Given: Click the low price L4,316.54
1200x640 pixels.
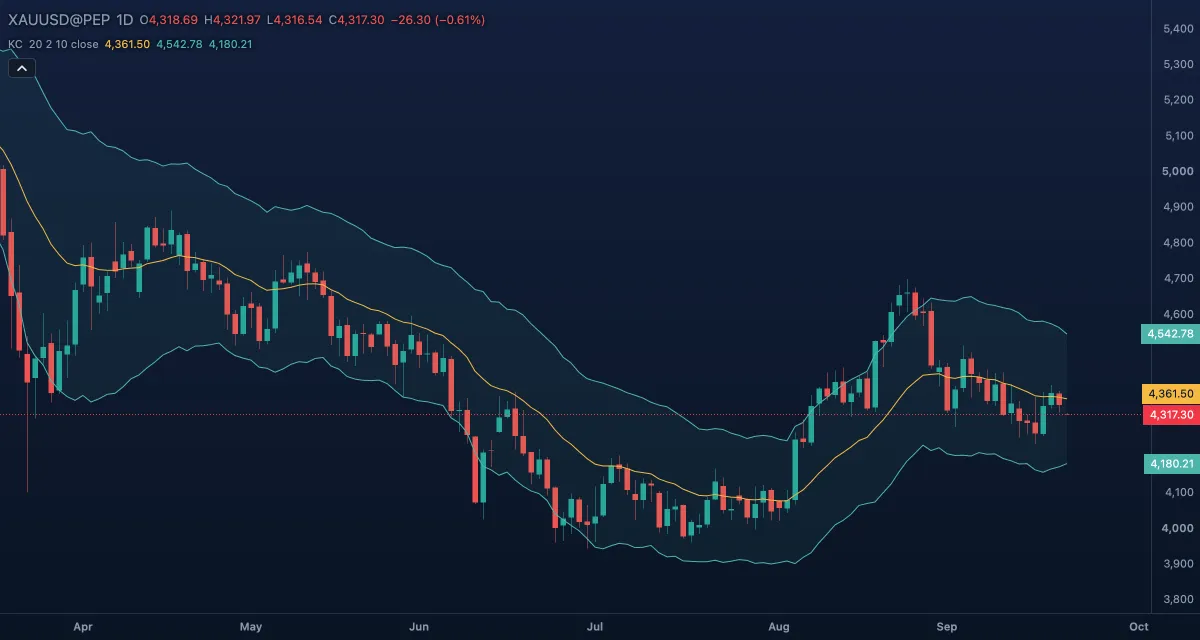Looking at the screenshot, I should point(295,20).
